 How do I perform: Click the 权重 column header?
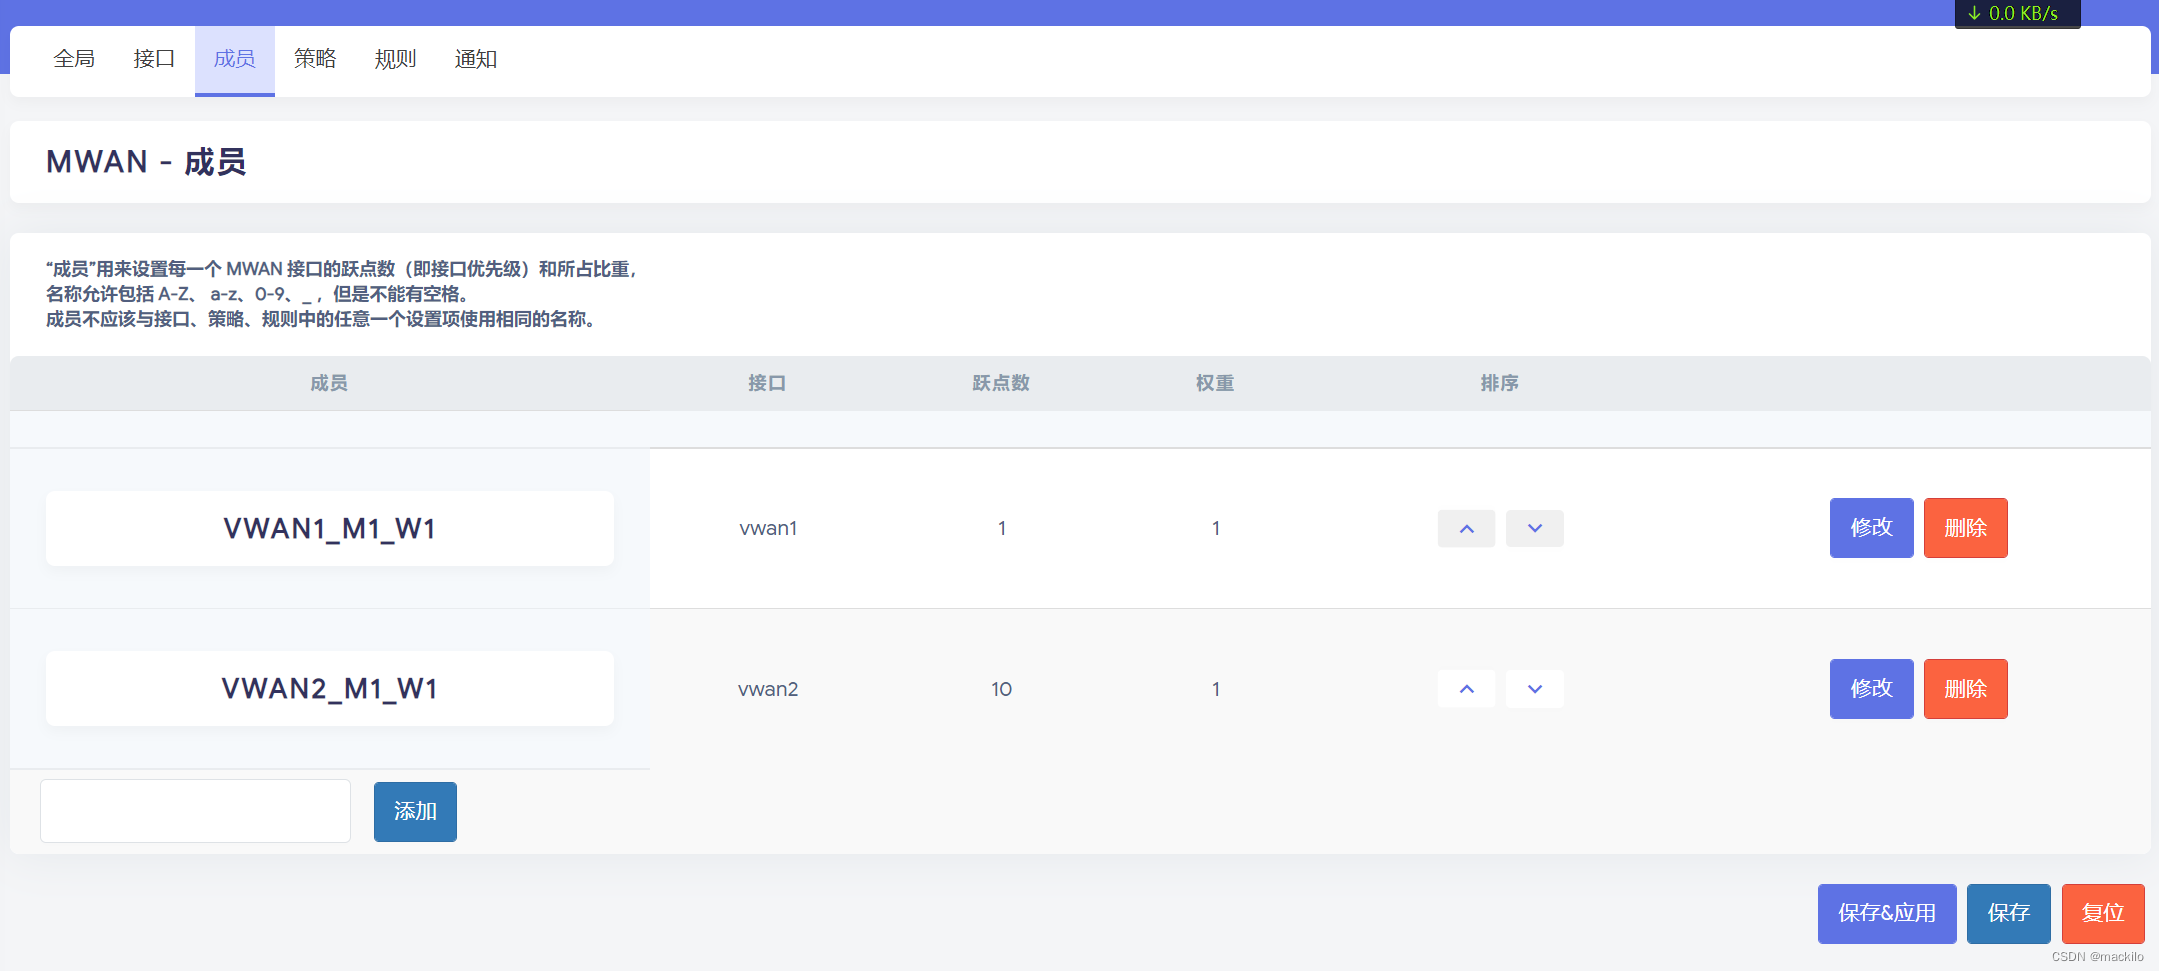point(1215,383)
